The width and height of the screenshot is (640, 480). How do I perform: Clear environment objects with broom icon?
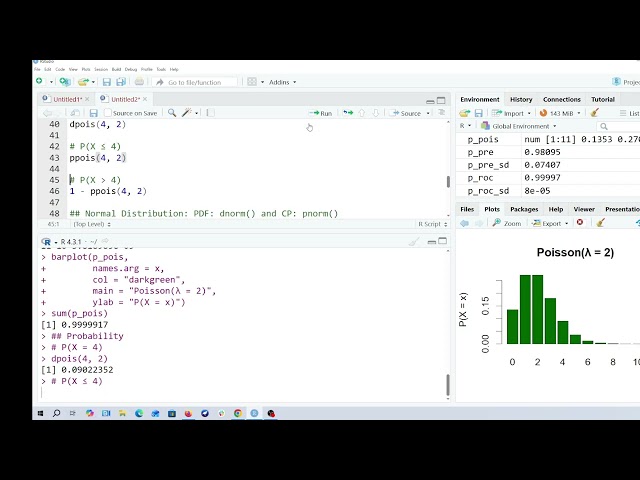[595, 113]
